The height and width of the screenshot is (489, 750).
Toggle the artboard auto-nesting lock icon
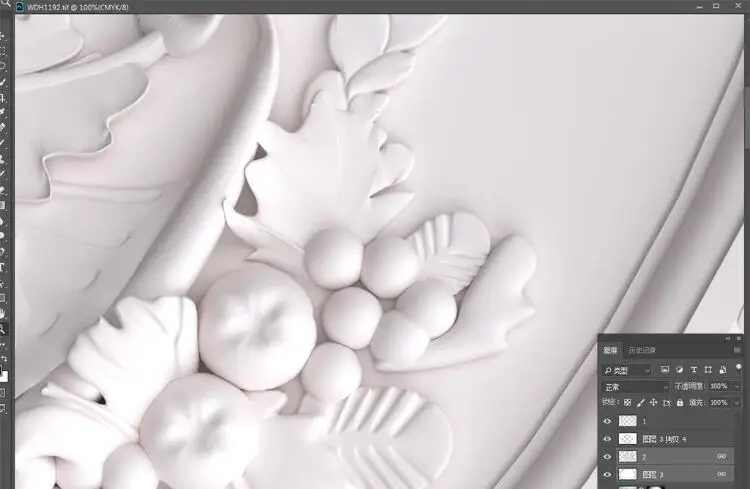pos(667,403)
